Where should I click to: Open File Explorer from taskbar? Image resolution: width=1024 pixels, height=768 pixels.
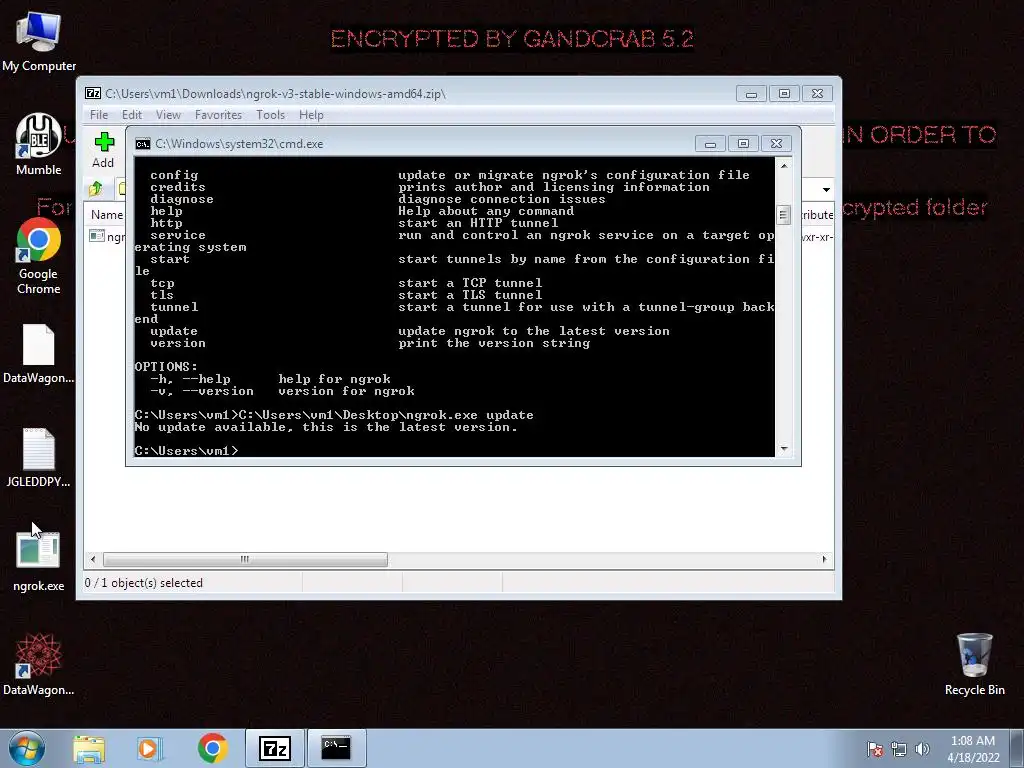[x=89, y=748]
